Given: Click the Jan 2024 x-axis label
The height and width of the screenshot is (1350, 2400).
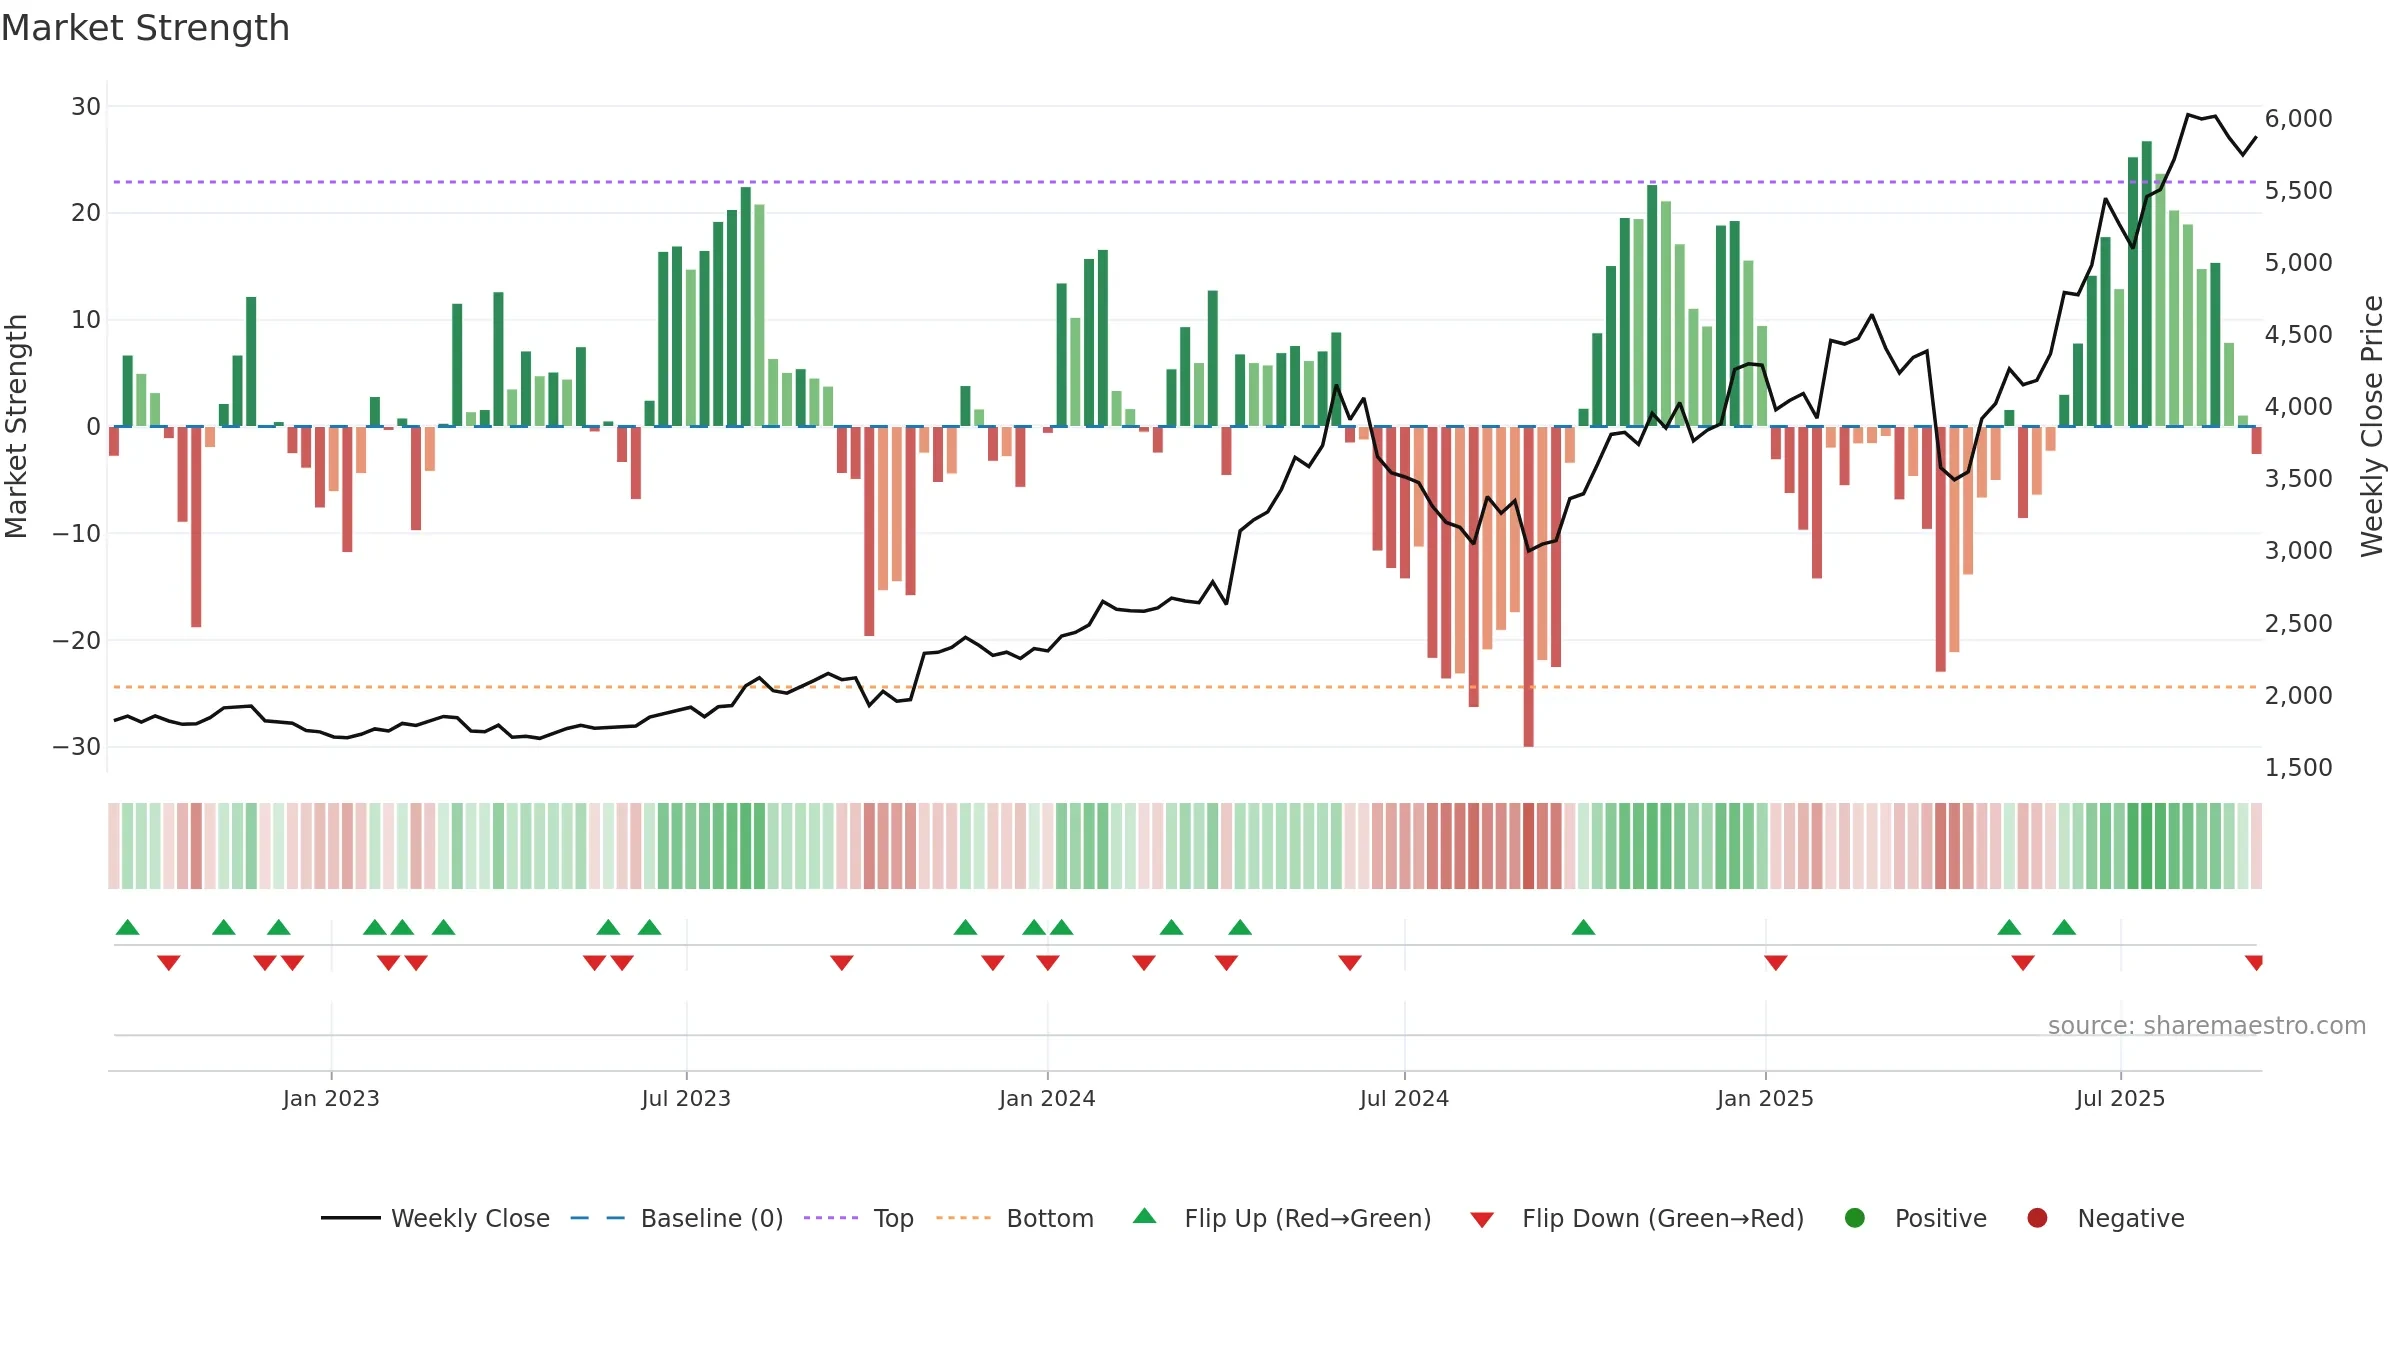Looking at the screenshot, I should (x=1047, y=1098).
